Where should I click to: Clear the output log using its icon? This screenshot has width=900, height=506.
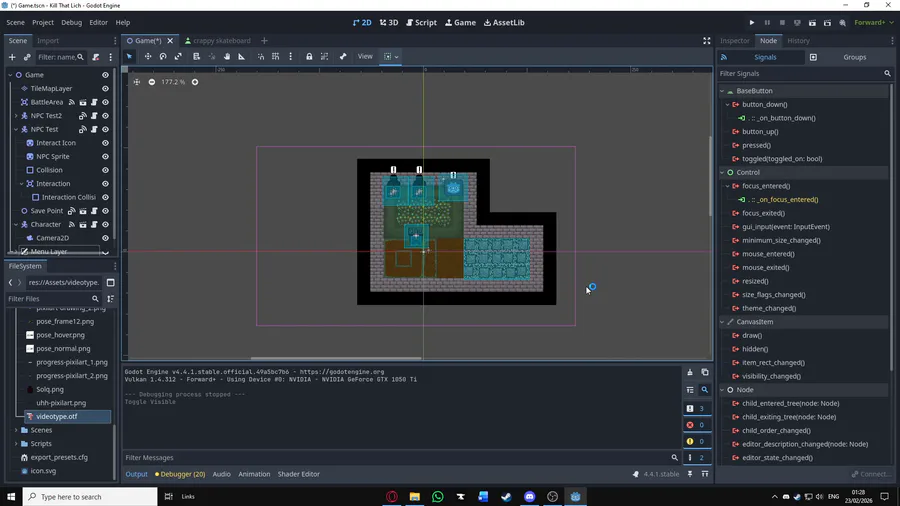click(690, 372)
